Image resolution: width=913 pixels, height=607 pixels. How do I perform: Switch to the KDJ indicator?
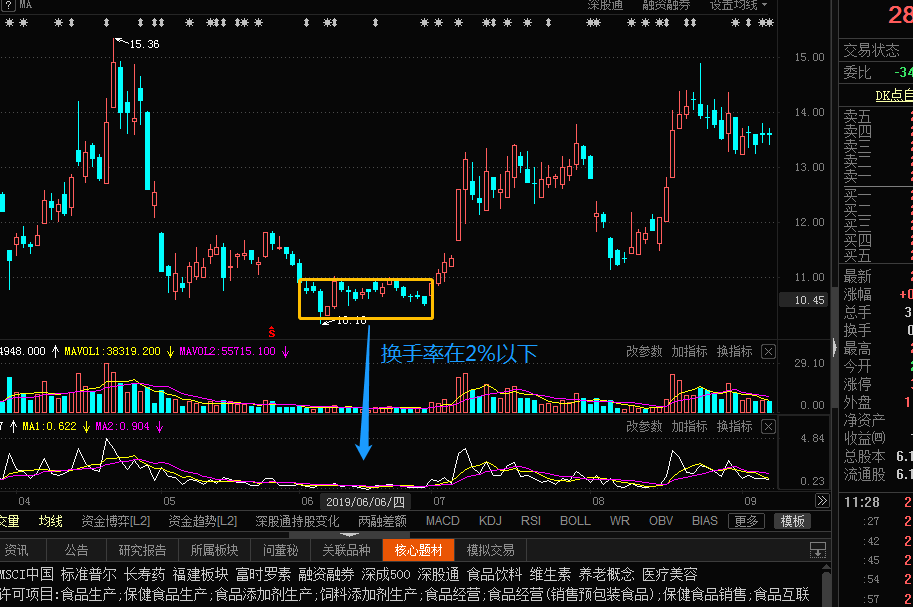[490, 520]
